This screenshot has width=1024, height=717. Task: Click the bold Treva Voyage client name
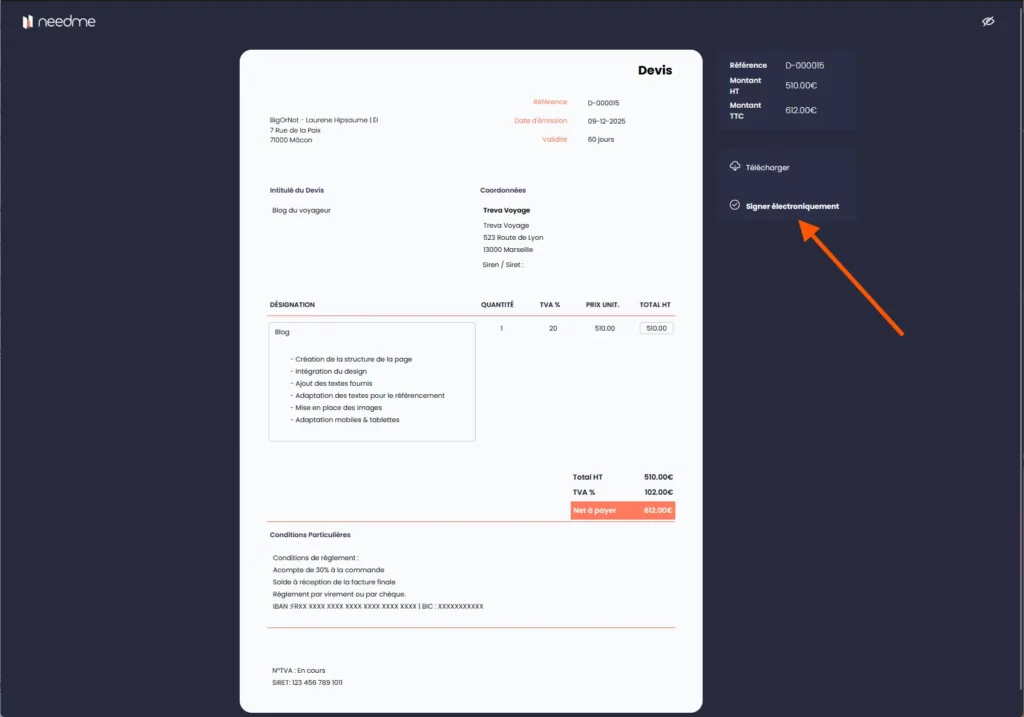[506, 210]
